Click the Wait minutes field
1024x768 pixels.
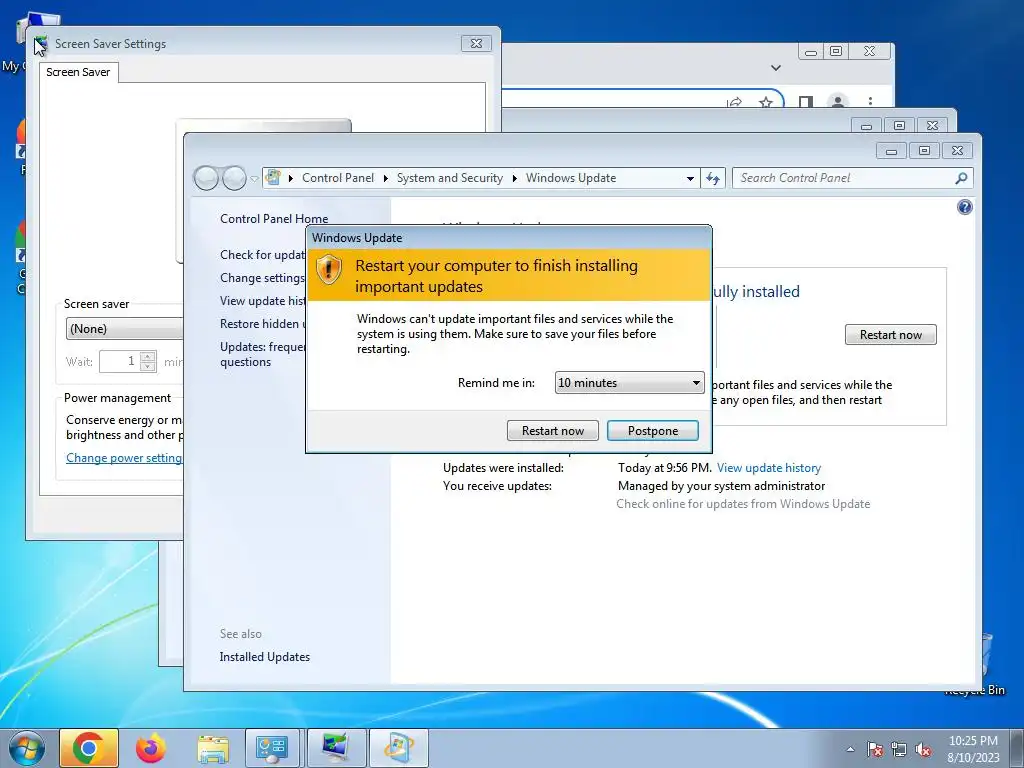pos(120,361)
